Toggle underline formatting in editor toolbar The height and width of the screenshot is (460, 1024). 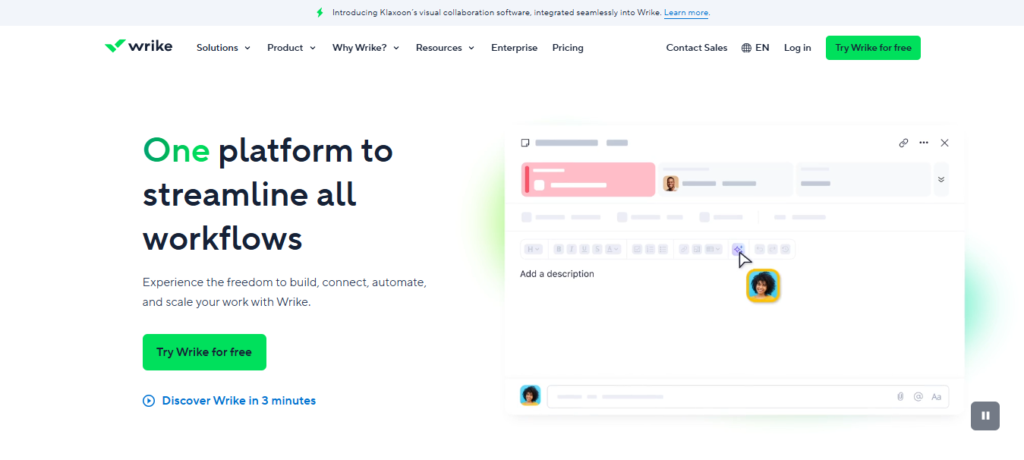coord(584,249)
